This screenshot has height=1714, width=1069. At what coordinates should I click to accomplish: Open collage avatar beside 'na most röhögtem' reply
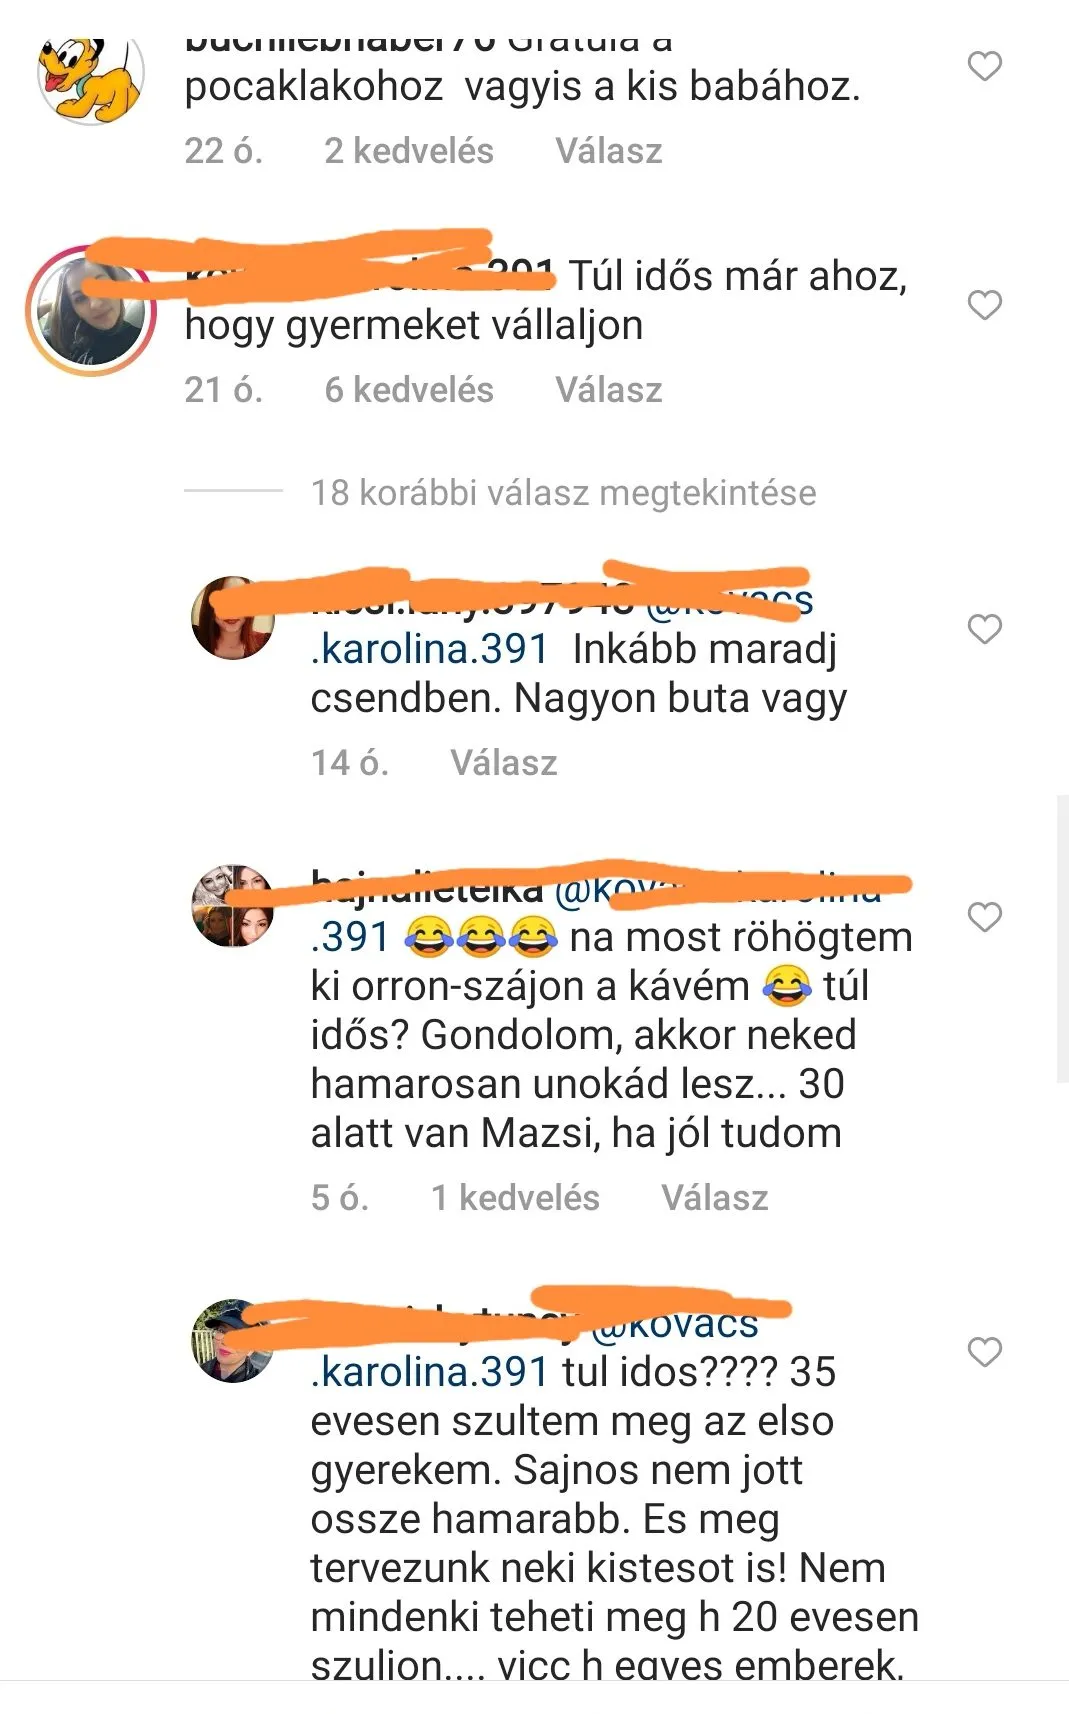point(233,906)
